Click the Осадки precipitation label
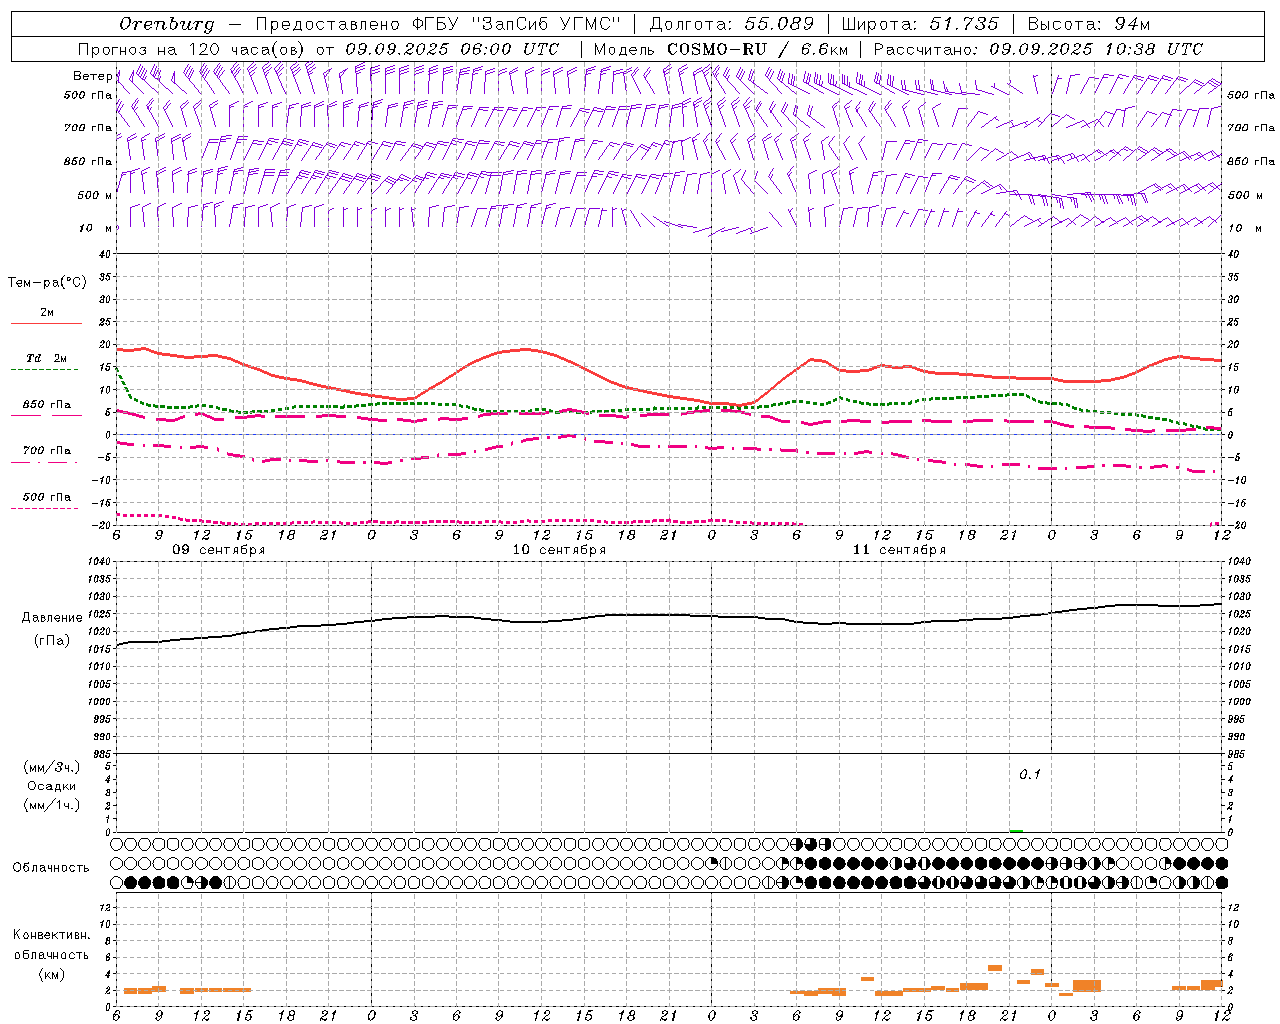Viewport: 1280px width, 1024px height. coord(51,786)
